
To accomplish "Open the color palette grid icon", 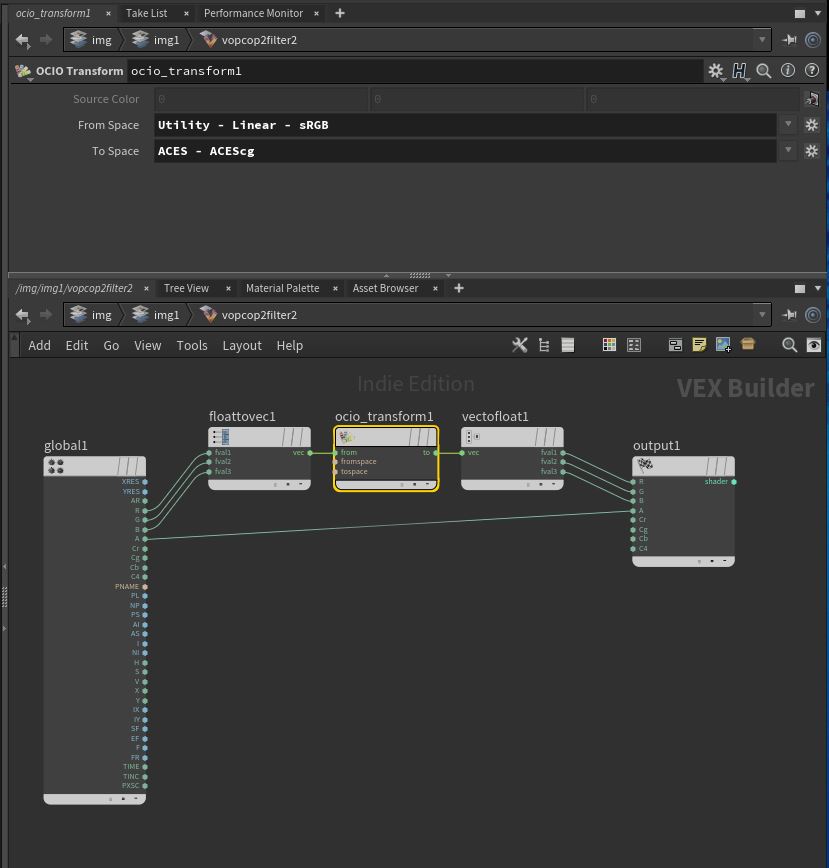I will click(x=609, y=345).
